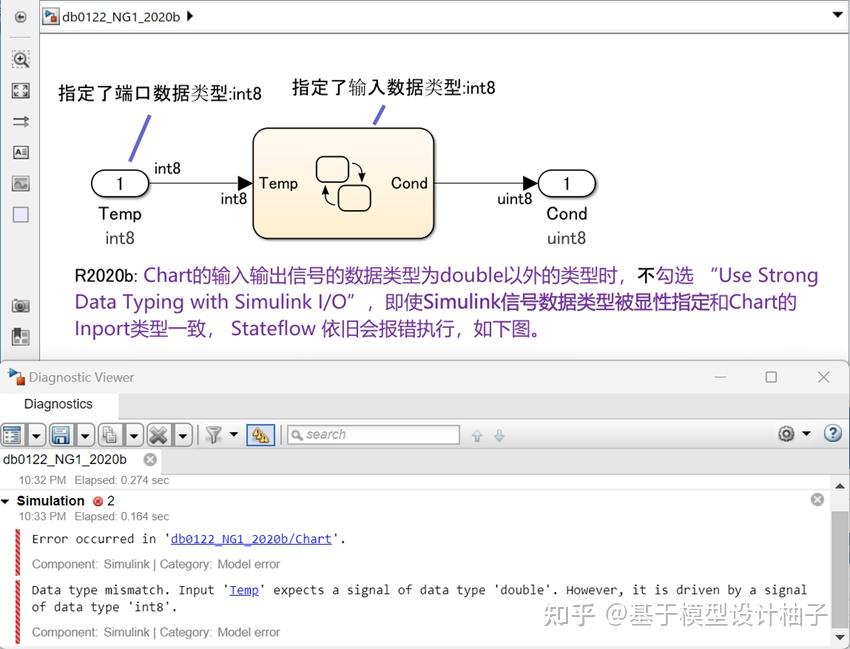Select the Zoom tool in the Simulink palette
Viewport: 850px width, 649px height.
[20, 59]
